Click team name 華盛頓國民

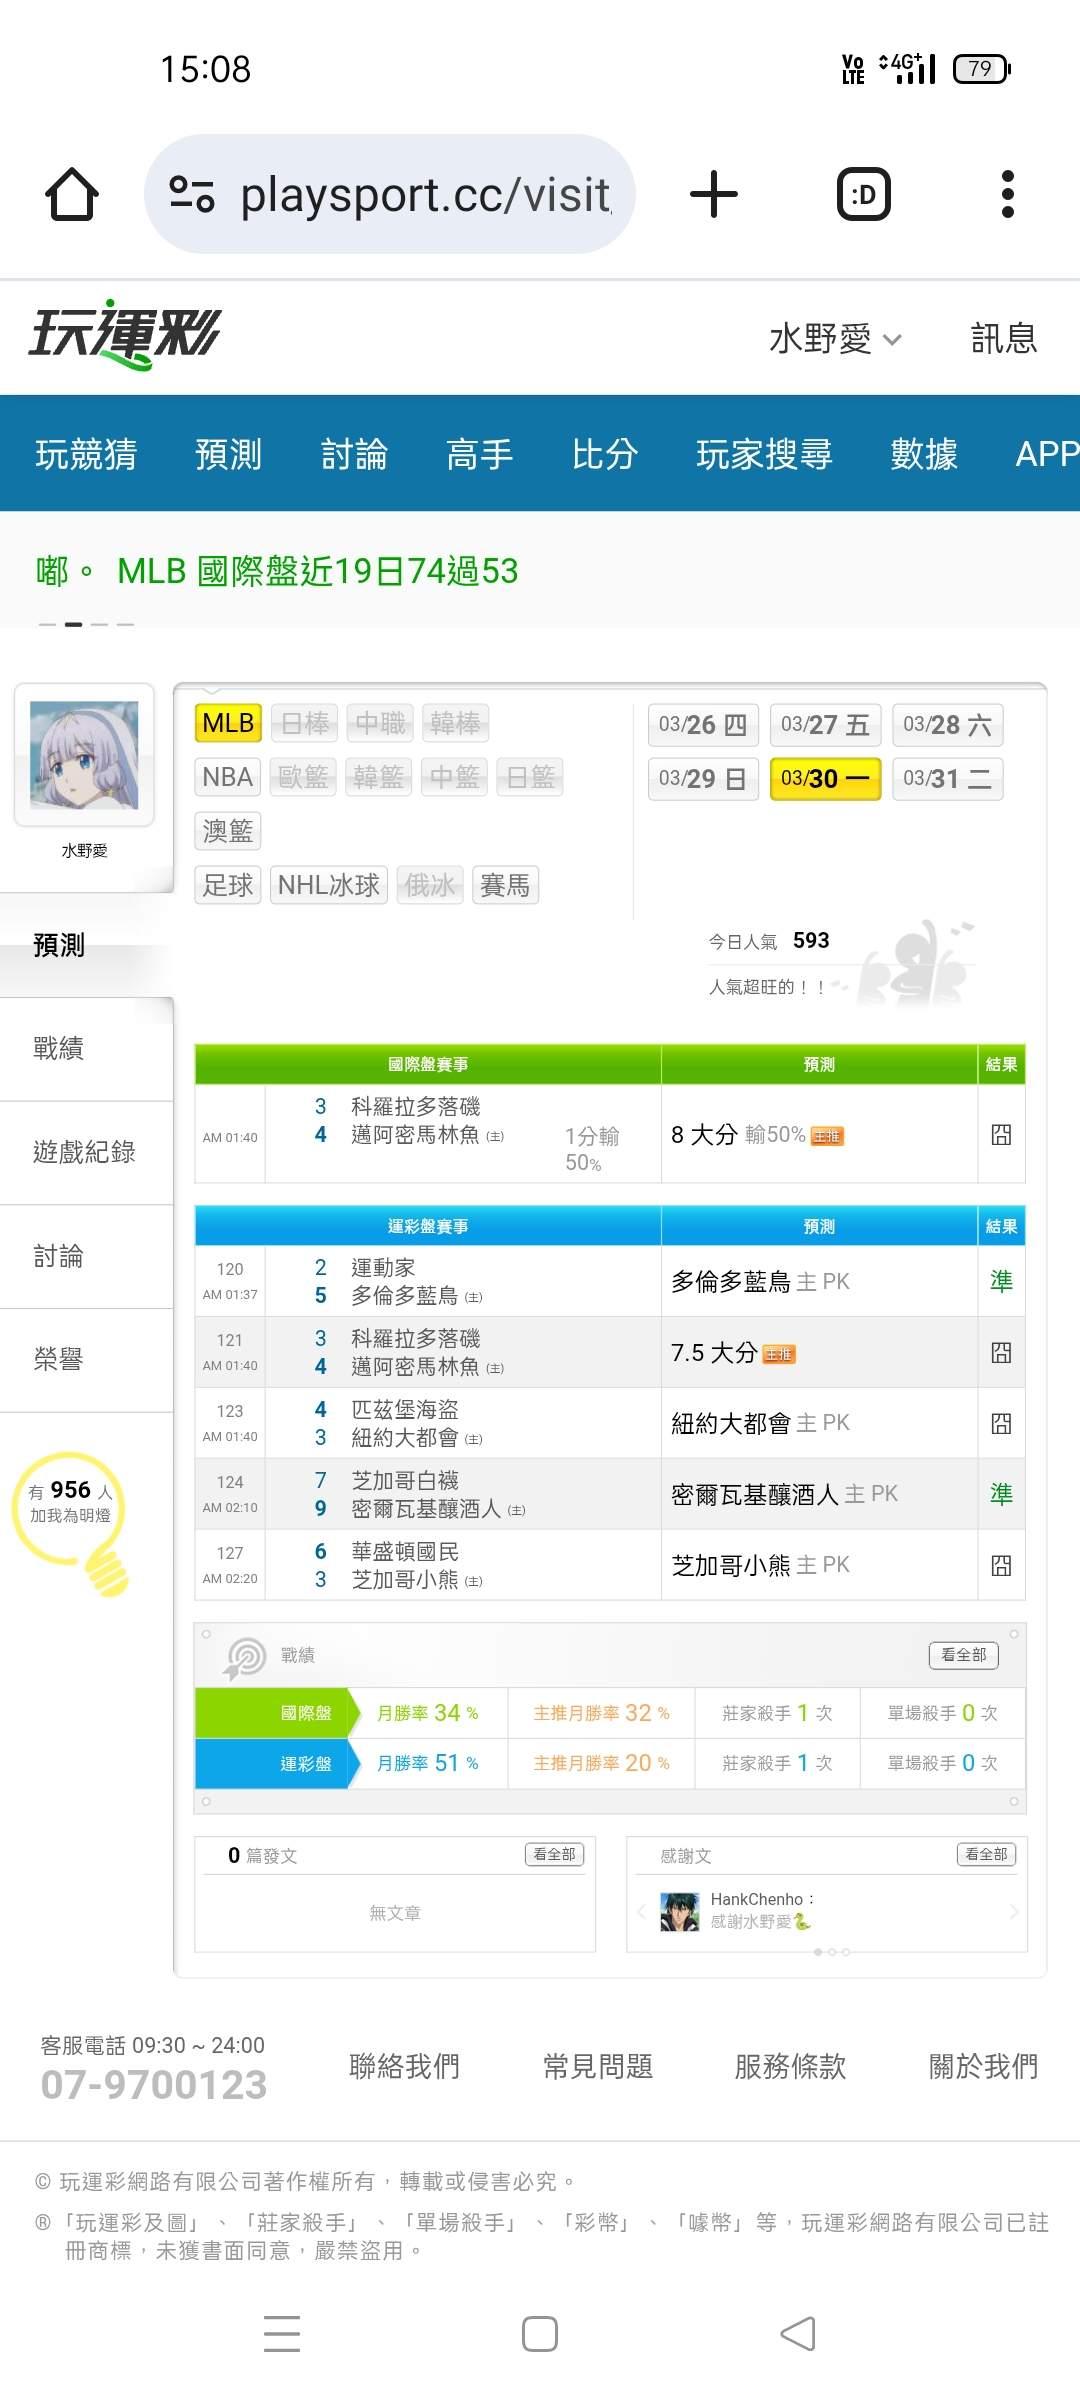click(405, 1551)
